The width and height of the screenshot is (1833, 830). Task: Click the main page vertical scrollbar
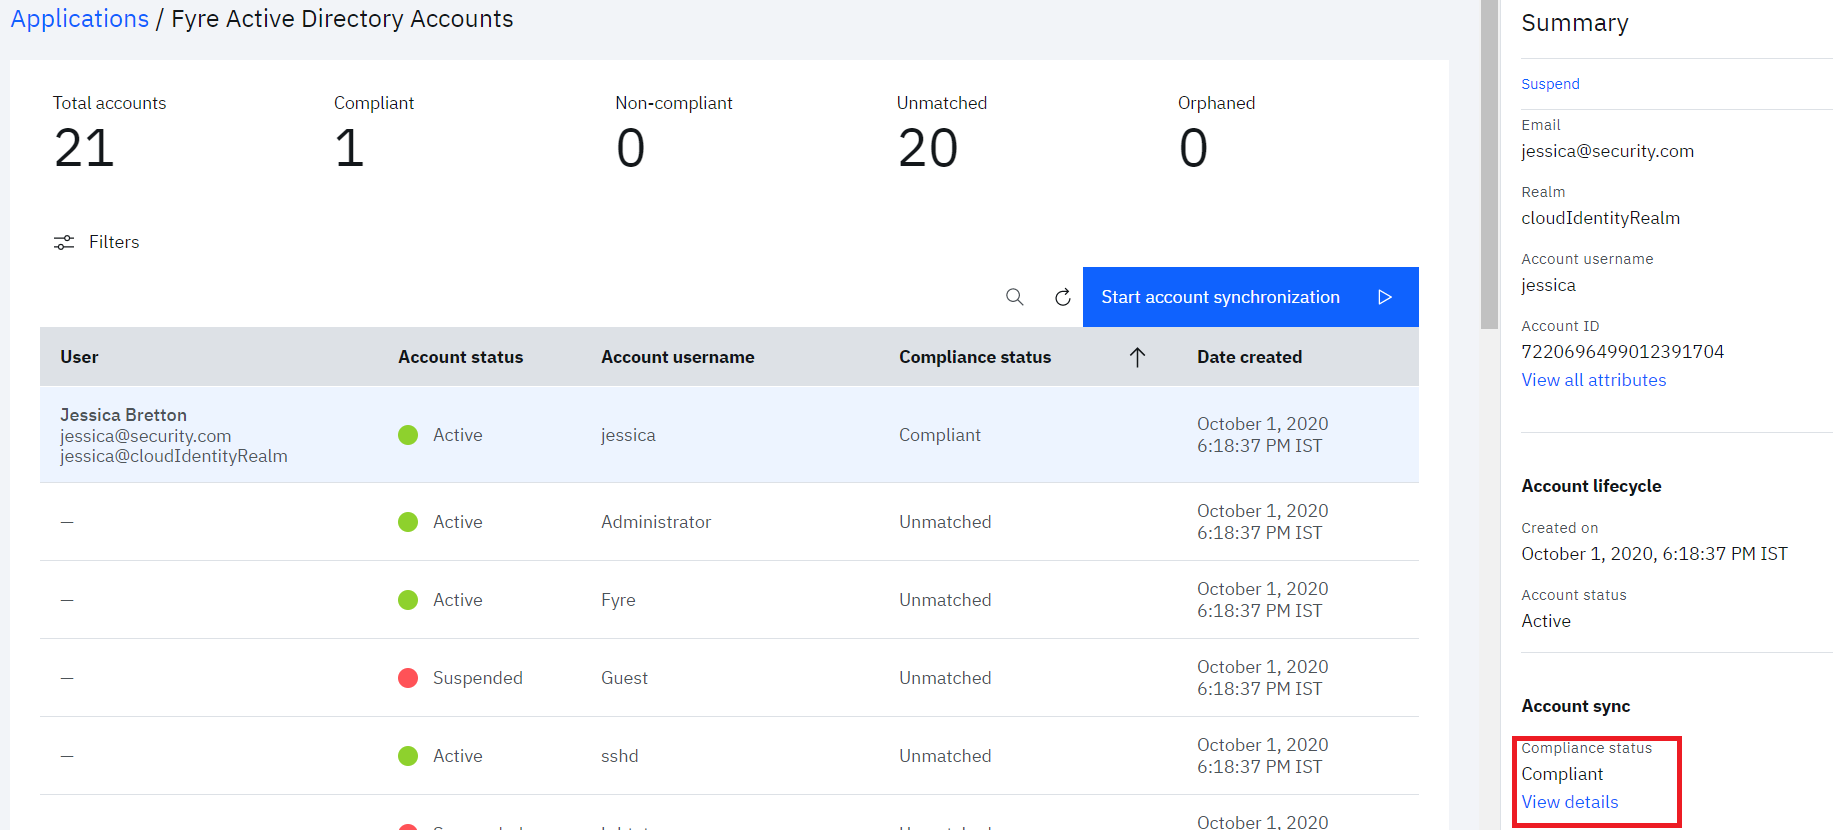pos(1489,164)
